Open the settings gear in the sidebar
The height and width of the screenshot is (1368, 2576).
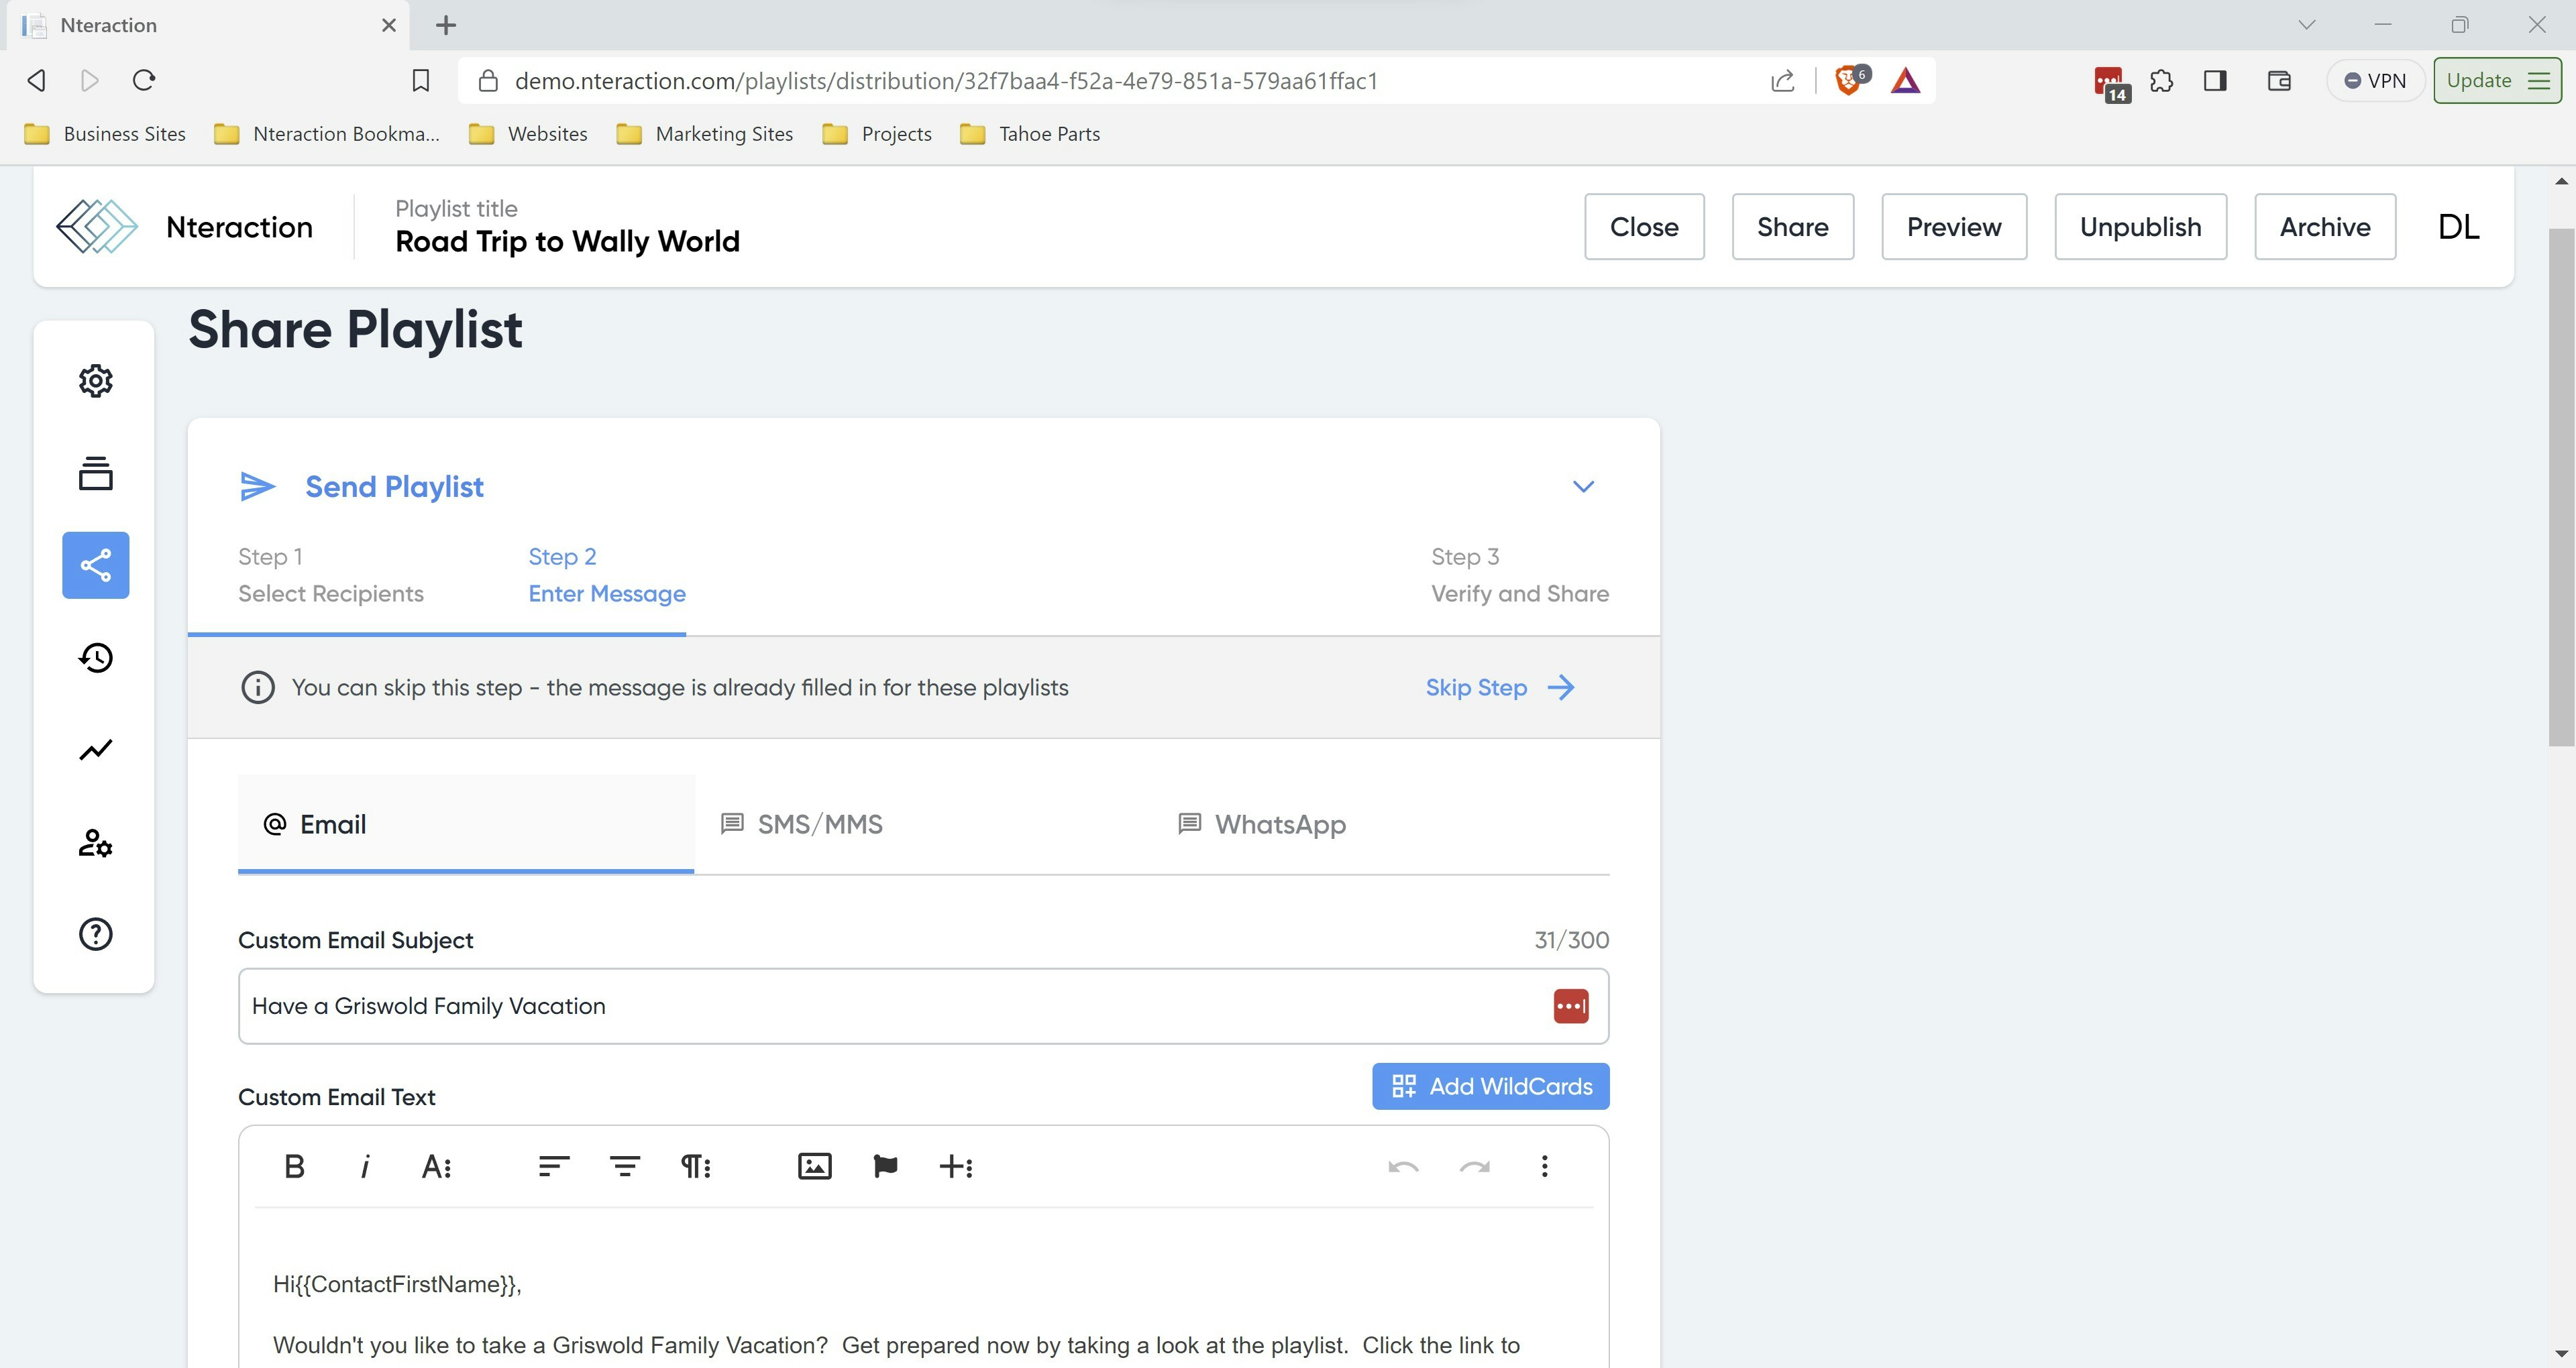96,381
